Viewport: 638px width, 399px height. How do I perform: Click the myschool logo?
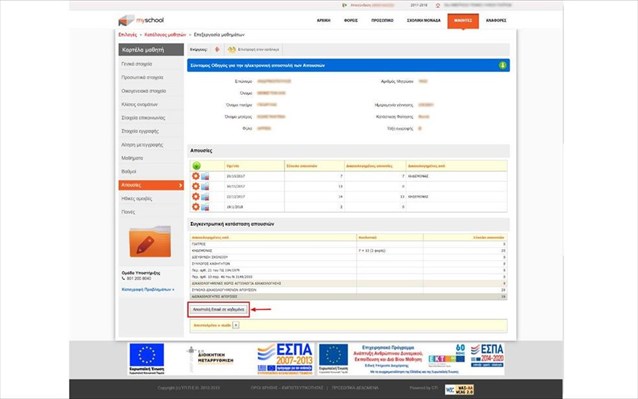click(x=141, y=20)
